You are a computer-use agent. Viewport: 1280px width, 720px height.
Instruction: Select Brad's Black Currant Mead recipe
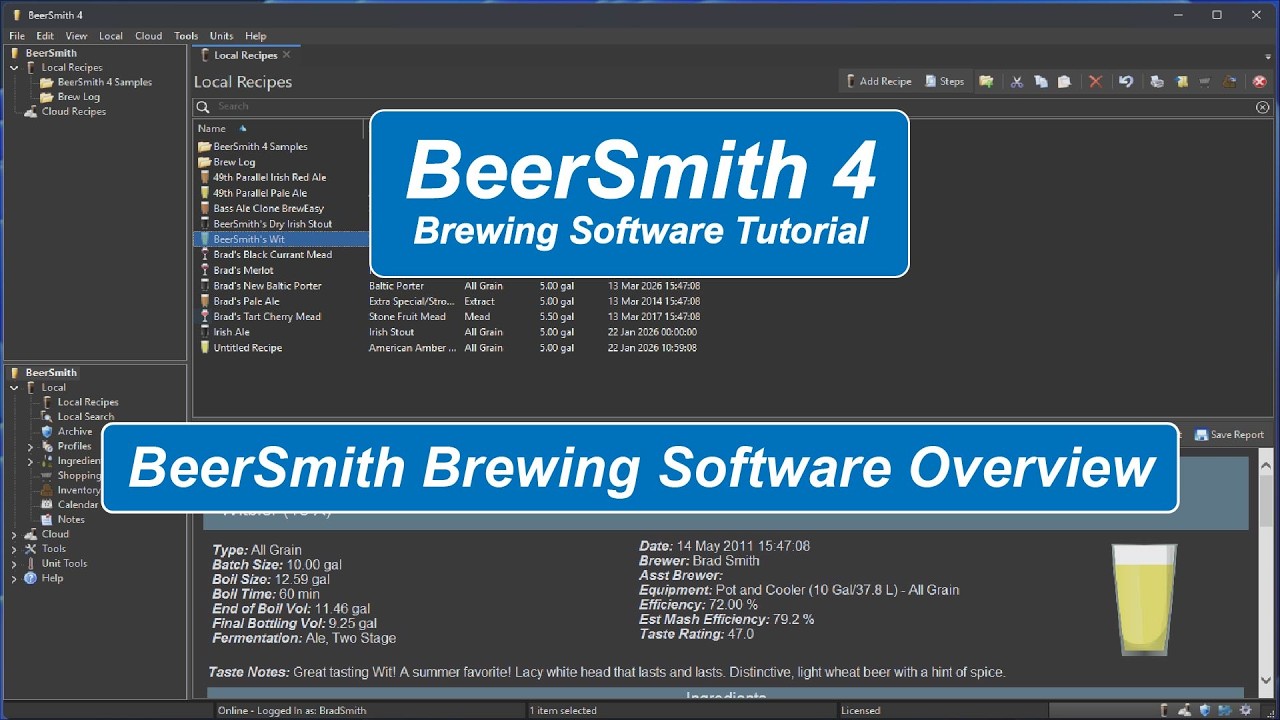point(272,254)
